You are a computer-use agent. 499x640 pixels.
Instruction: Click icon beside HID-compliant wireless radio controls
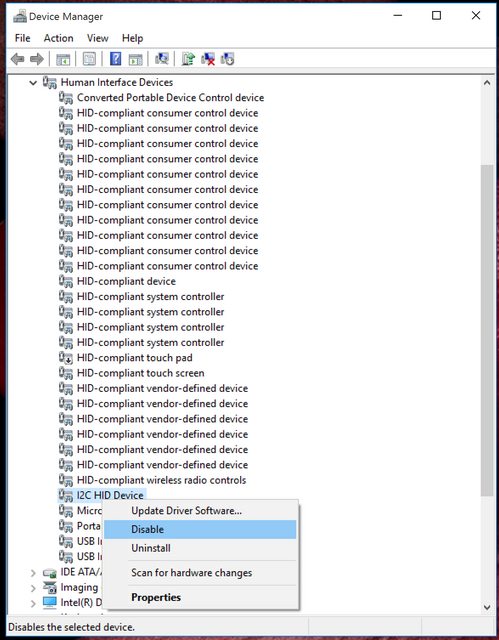[x=66, y=480]
